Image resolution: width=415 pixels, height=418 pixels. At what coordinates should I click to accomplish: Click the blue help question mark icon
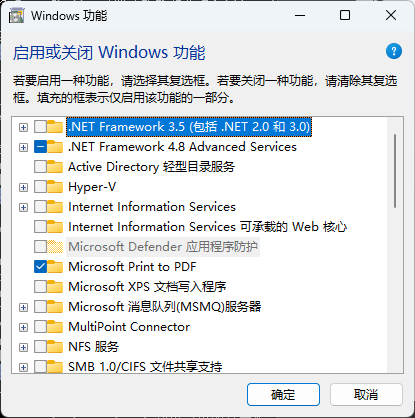[x=394, y=51]
